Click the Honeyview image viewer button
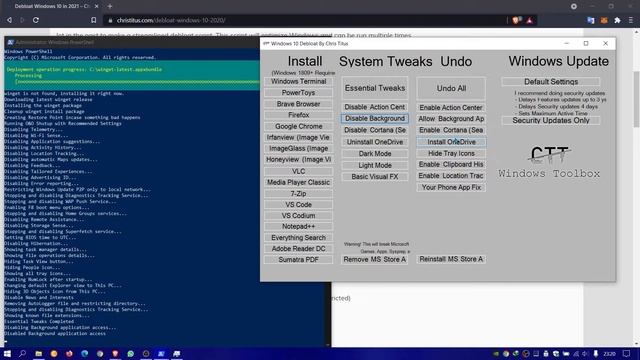The width and height of the screenshot is (640, 360). pyautogui.click(x=298, y=160)
